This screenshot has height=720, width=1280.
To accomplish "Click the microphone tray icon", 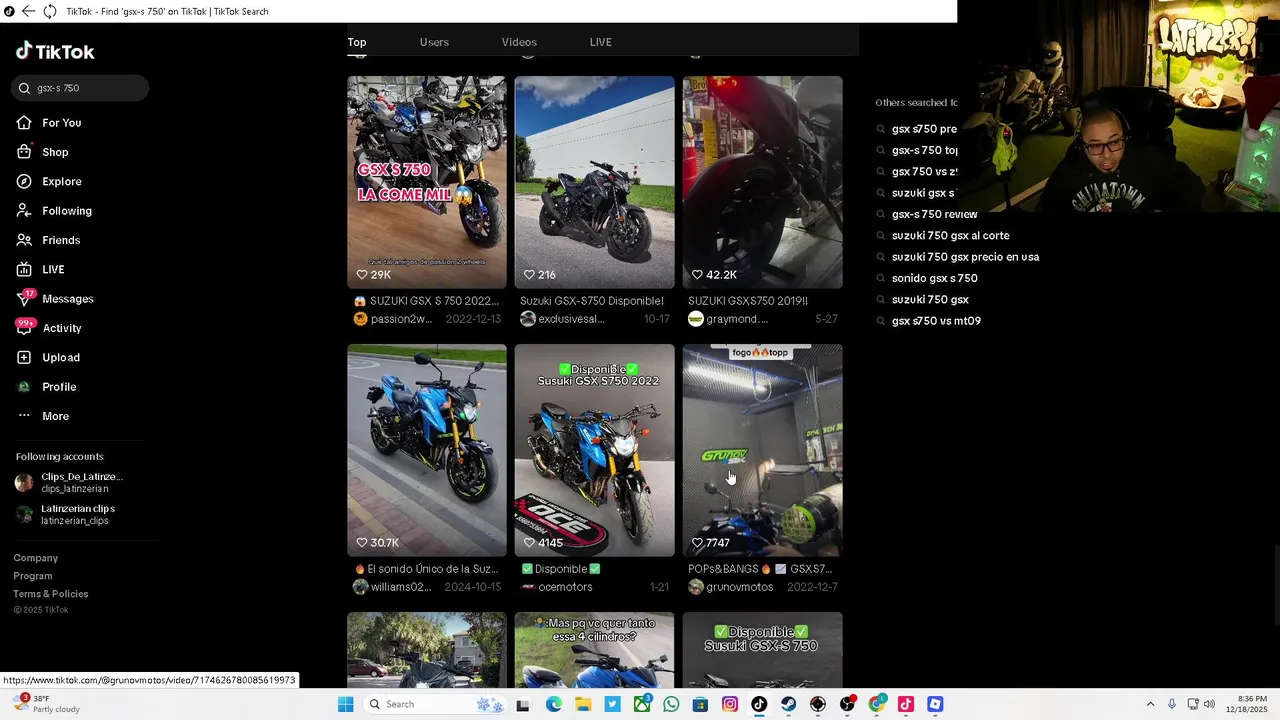I will [1172, 705].
